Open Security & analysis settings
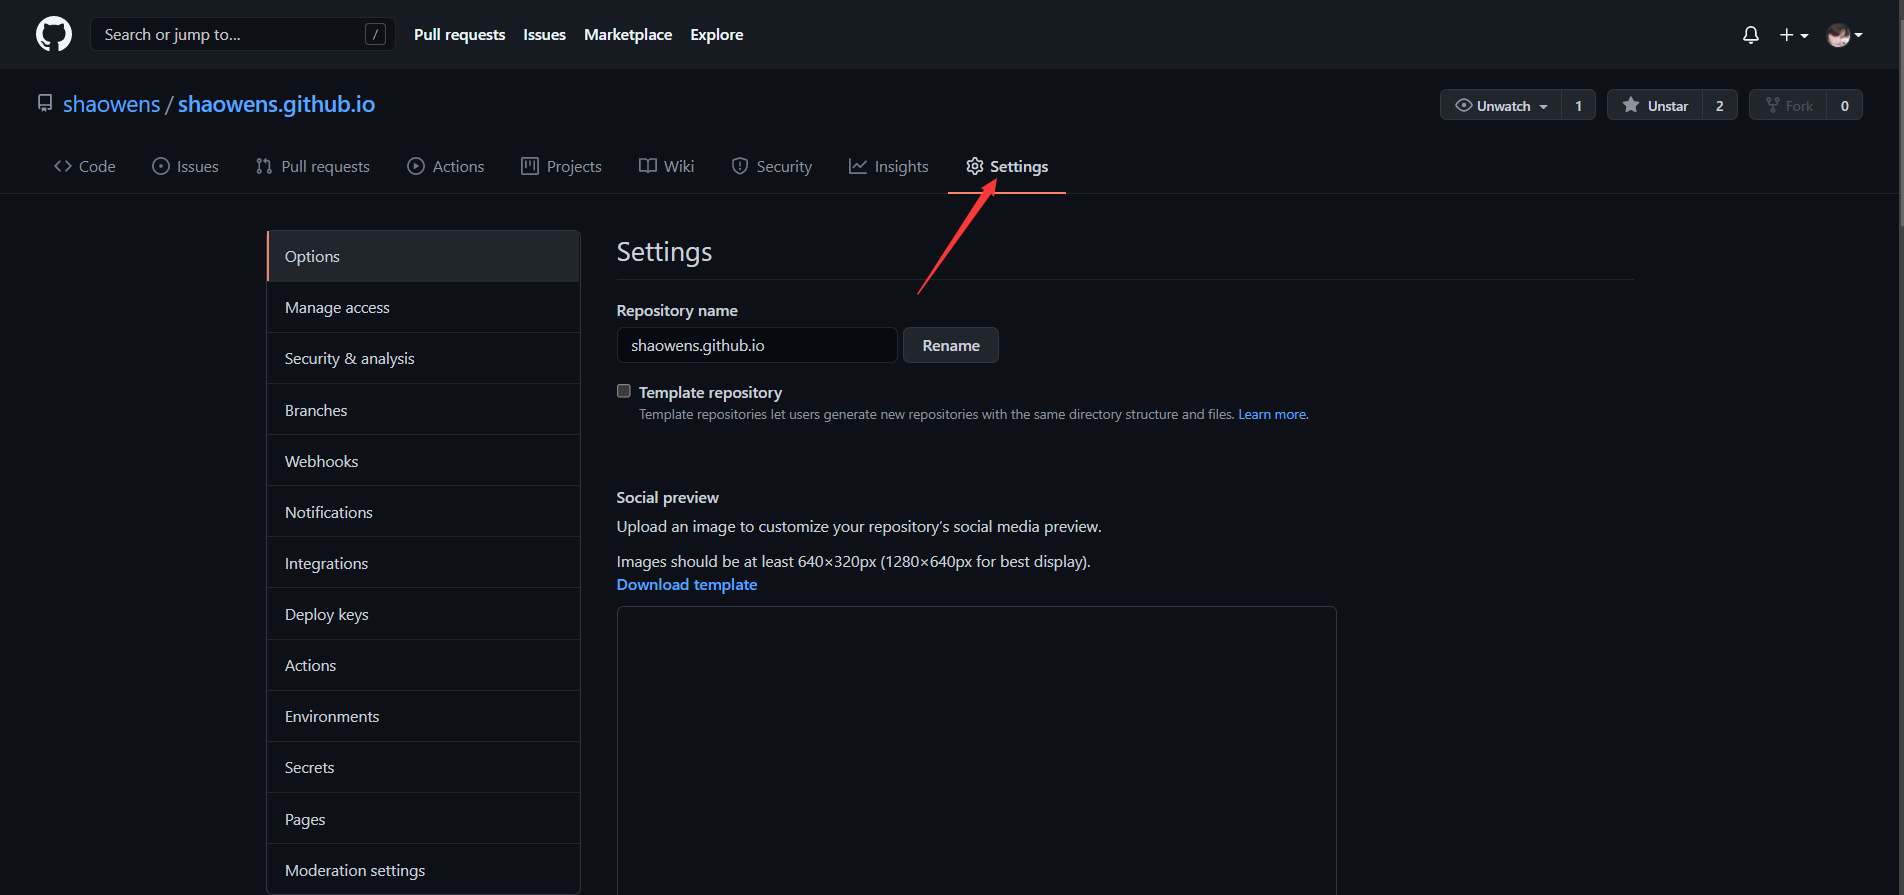 click(423, 358)
